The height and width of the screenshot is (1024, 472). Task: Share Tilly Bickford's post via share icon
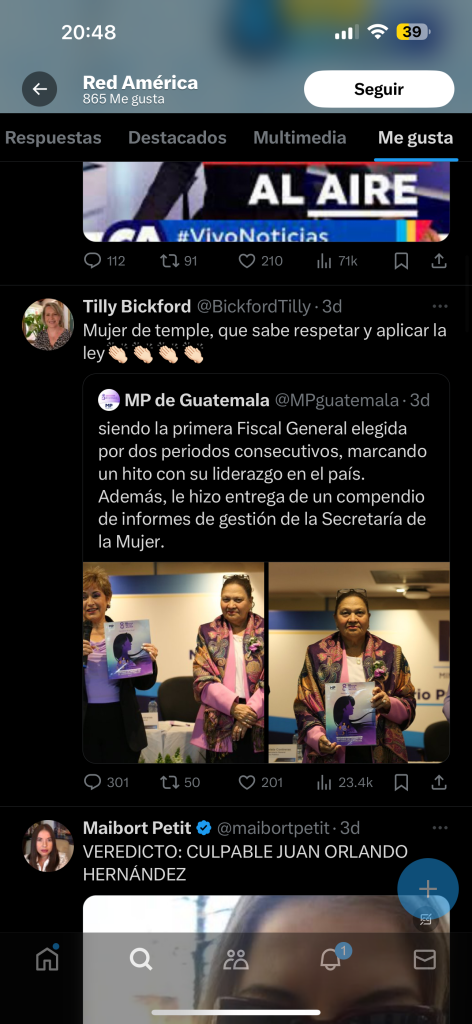click(x=439, y=782)
